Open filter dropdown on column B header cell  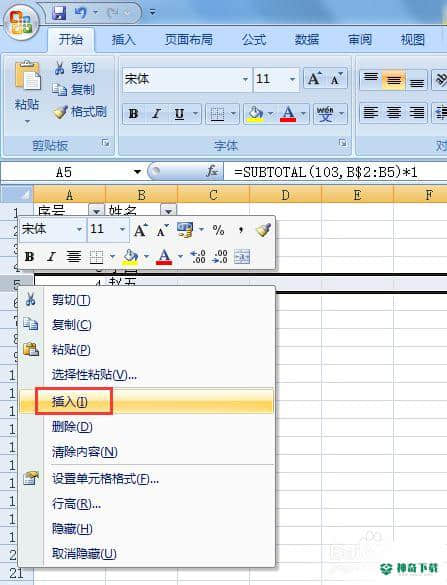[x=169, y=211]
